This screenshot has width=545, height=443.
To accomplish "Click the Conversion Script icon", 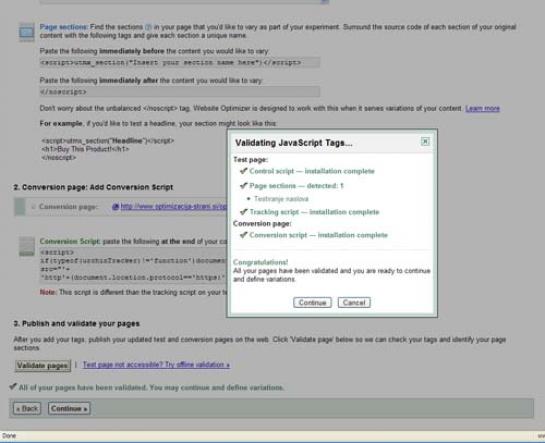I will coord(27,246).
